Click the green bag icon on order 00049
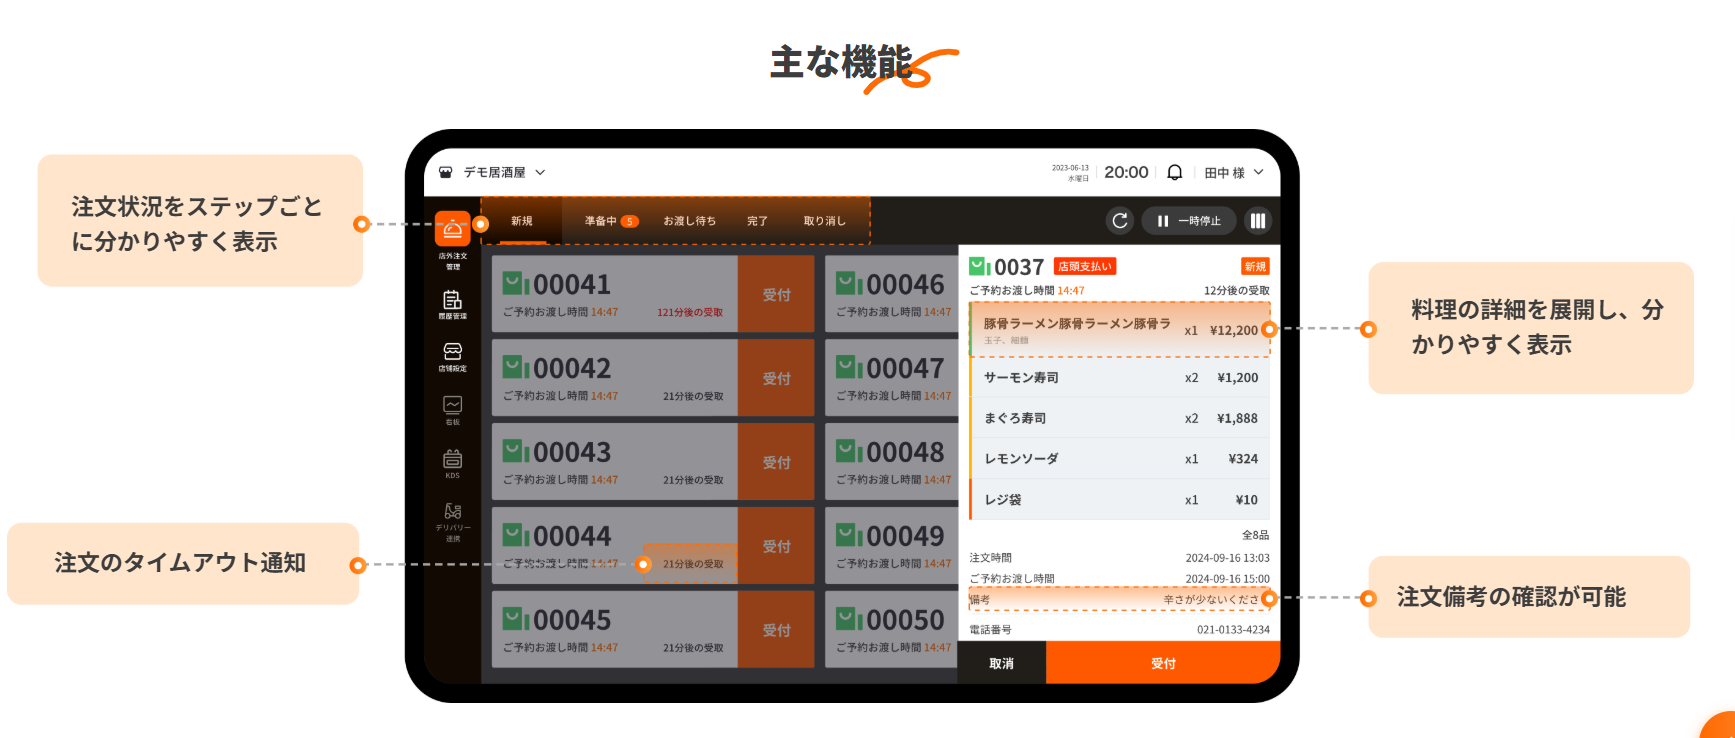1735x738 pixels. [849, 536]
